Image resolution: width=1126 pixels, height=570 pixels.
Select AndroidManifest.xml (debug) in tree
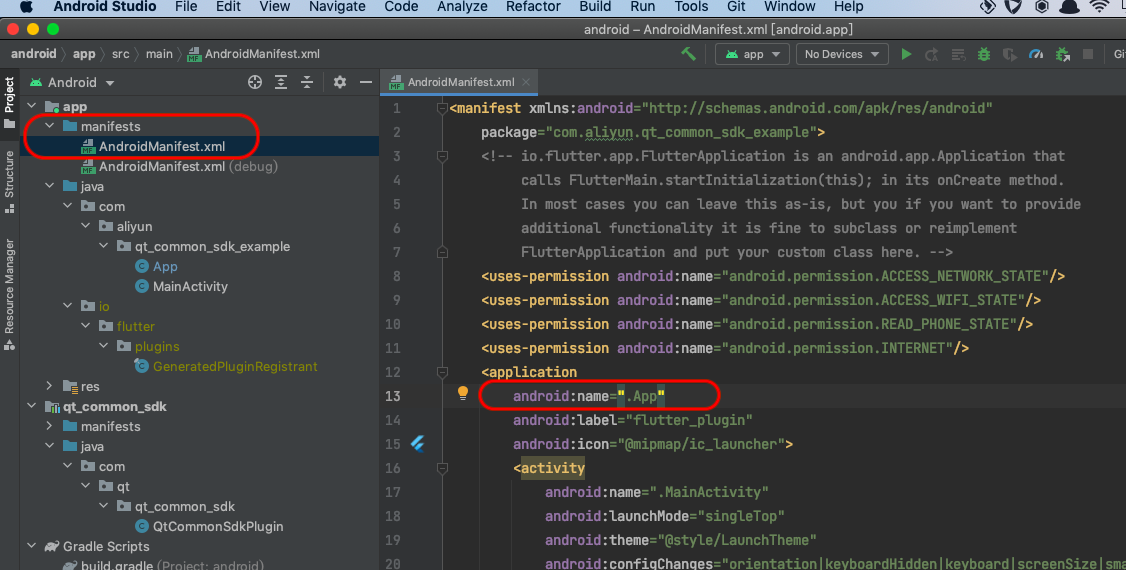188,167
